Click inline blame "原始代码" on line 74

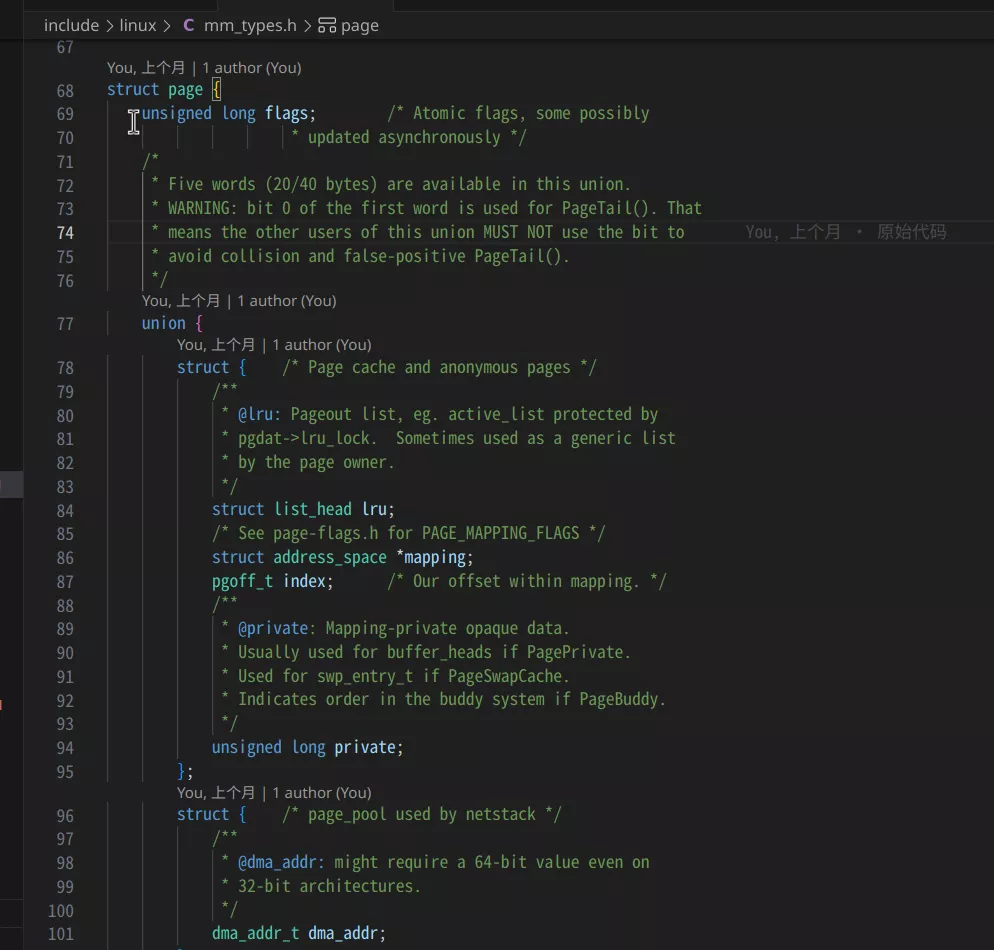(913, 231)
